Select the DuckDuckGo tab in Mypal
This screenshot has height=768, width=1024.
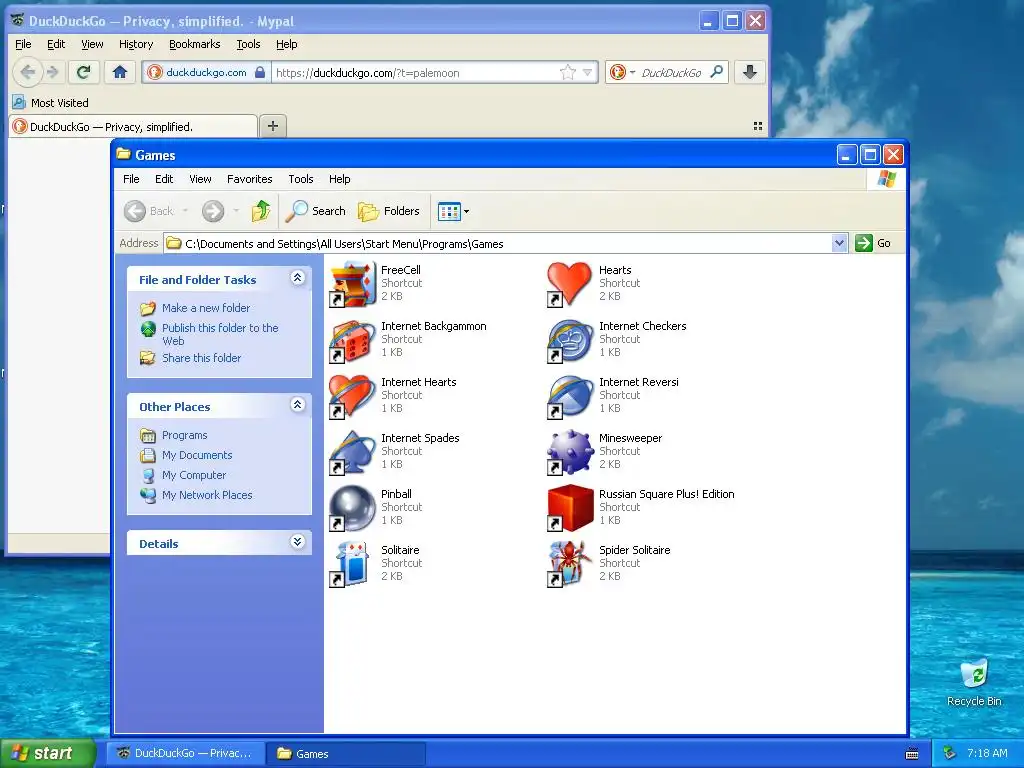(134, 127)
